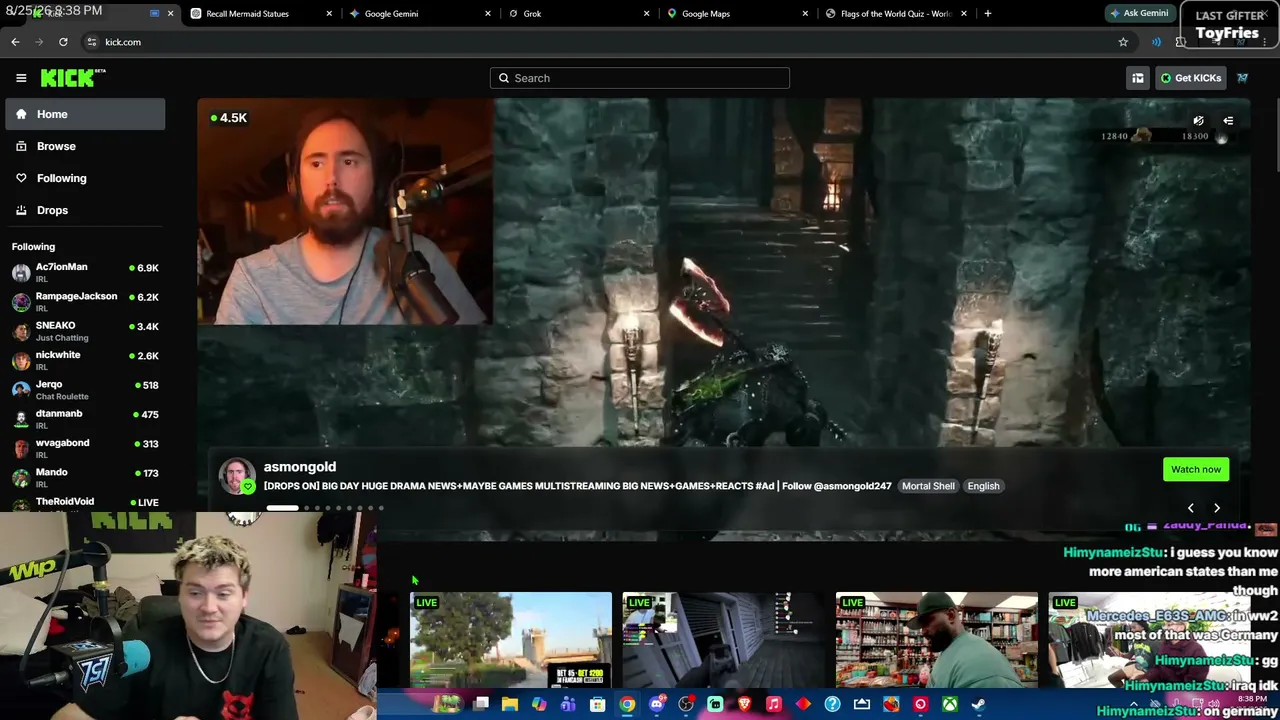Go back using the browser back arrow
The image size is (1280, 720).
pyautogui.click(x=15, y=42)
